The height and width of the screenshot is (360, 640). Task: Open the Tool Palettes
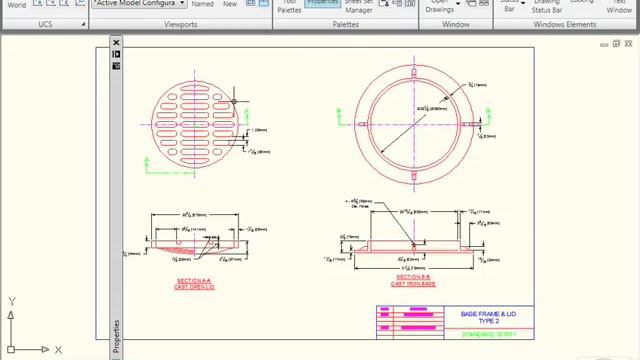click(289, 7)
